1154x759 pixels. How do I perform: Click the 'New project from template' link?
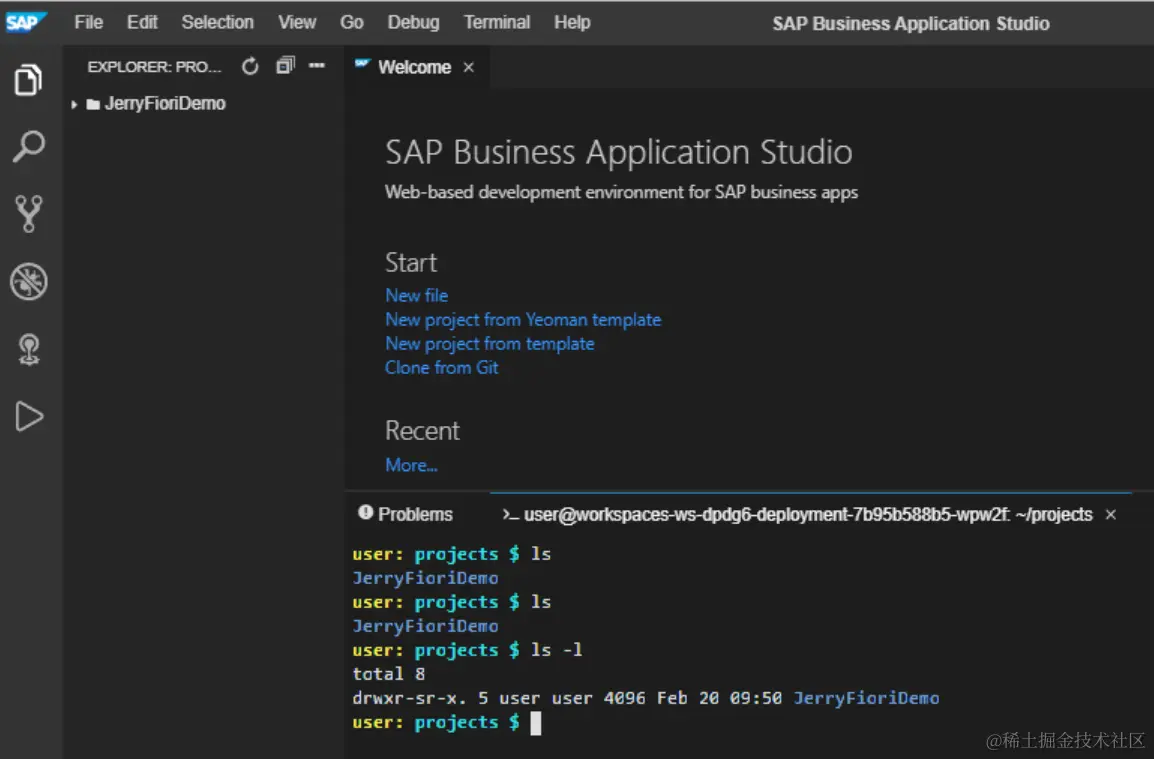coord(489,344)
